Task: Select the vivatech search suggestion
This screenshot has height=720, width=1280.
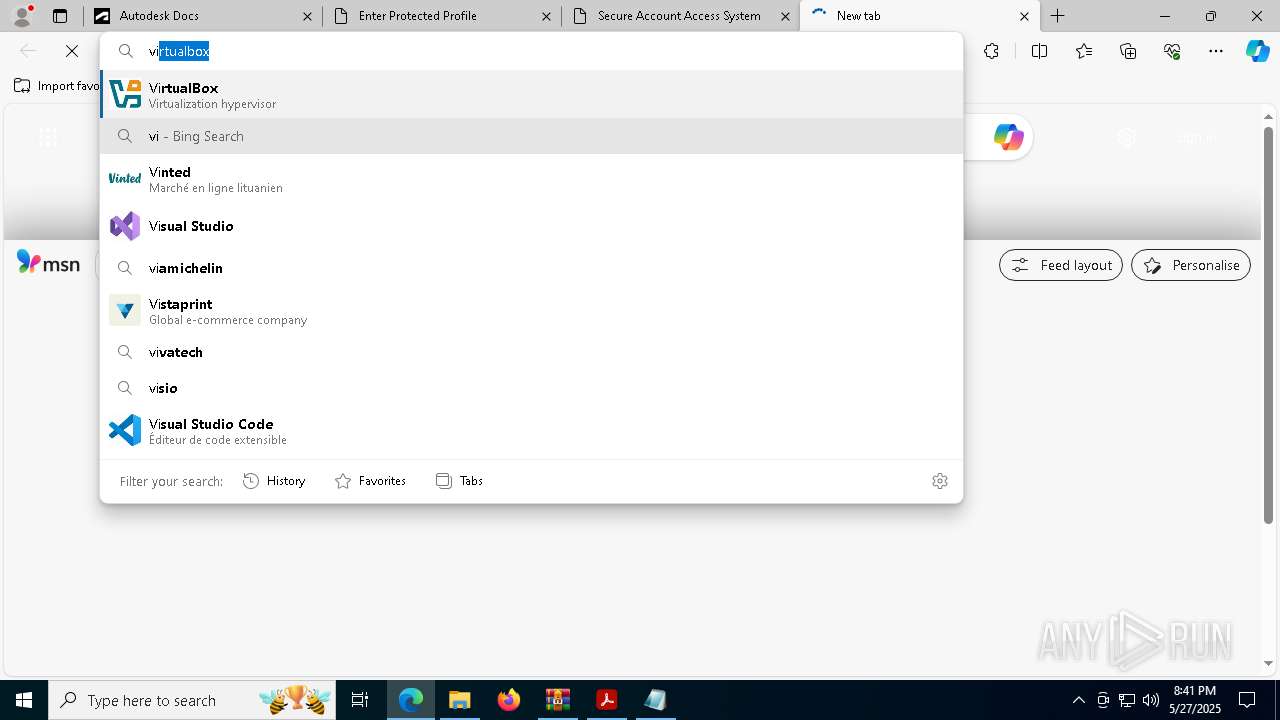Action: (531, 352)
